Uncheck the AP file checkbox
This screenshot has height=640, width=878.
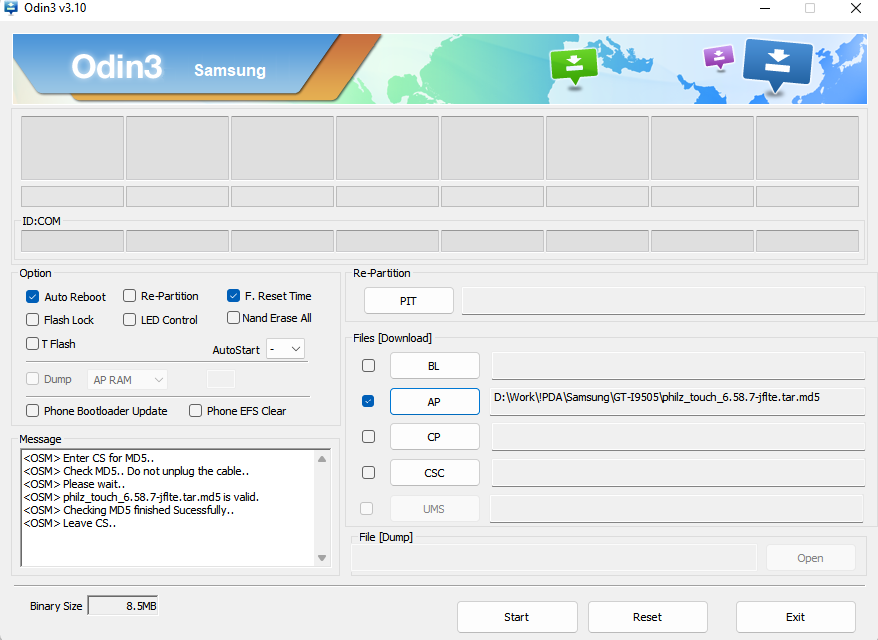click(368, 401)
